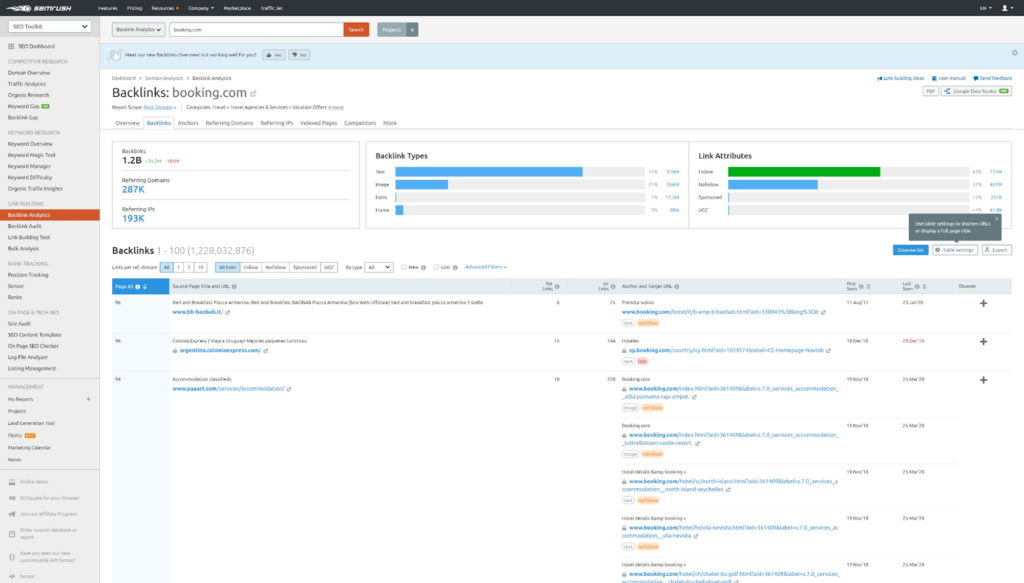Click info icon in Page AS column header
Image resolution: width=1024 pixels, height=583 pixels.
138,287
